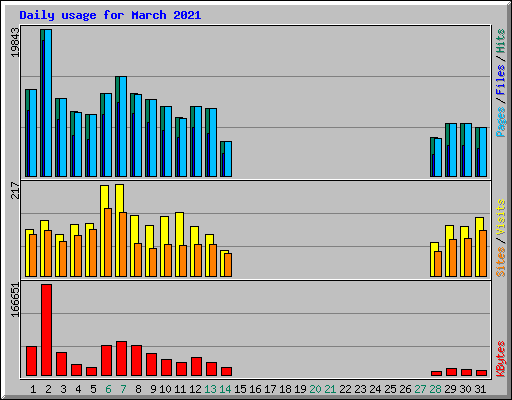Click day 26 on the x-axis
Screen dimensions: 512x400
[405, 389]
